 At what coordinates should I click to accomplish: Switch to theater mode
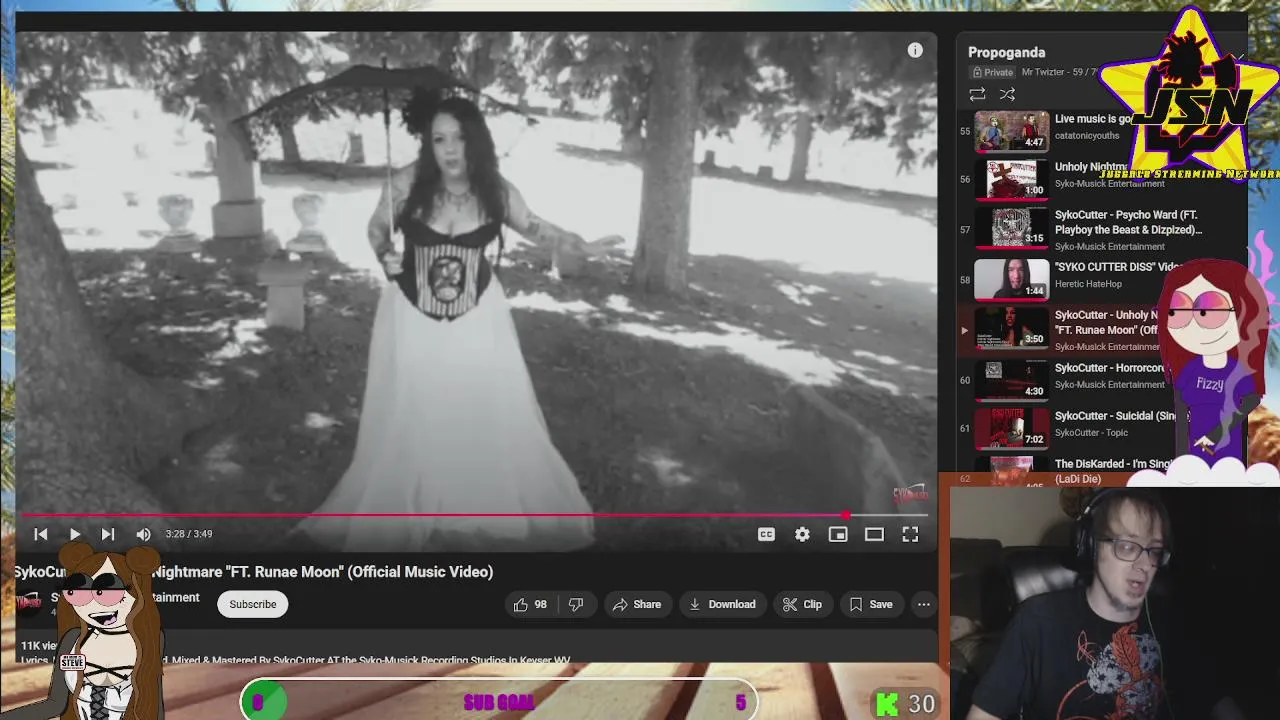pos(874,534)
